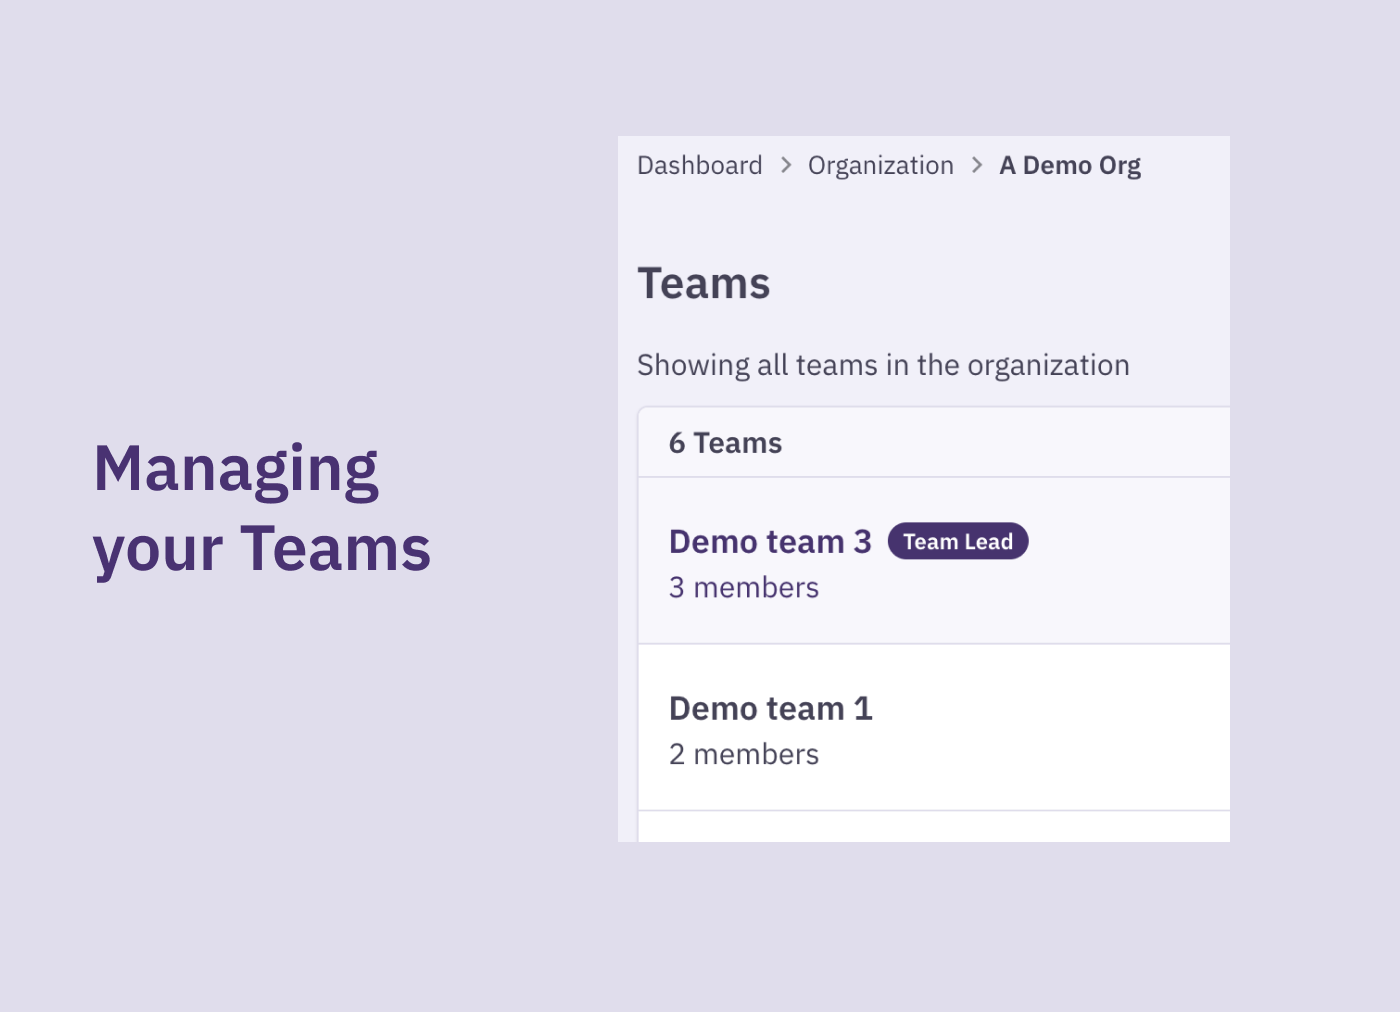The height and width of the screenshot is (1012, 1400).
Task: Click the Teams page heading
Action: click(x=703, y=283)
